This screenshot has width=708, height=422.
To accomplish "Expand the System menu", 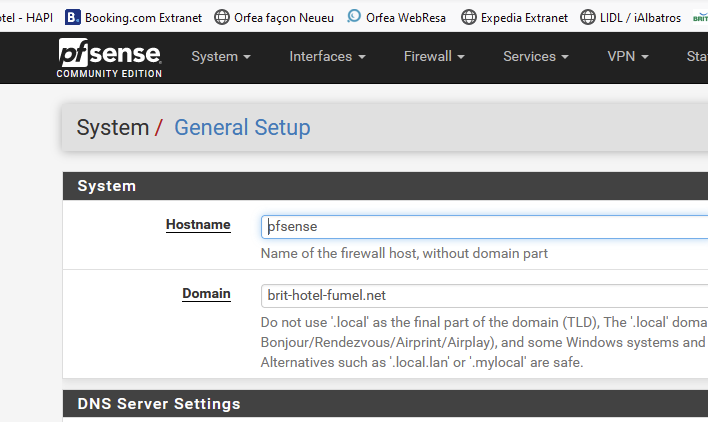I will tap(221, 56).
